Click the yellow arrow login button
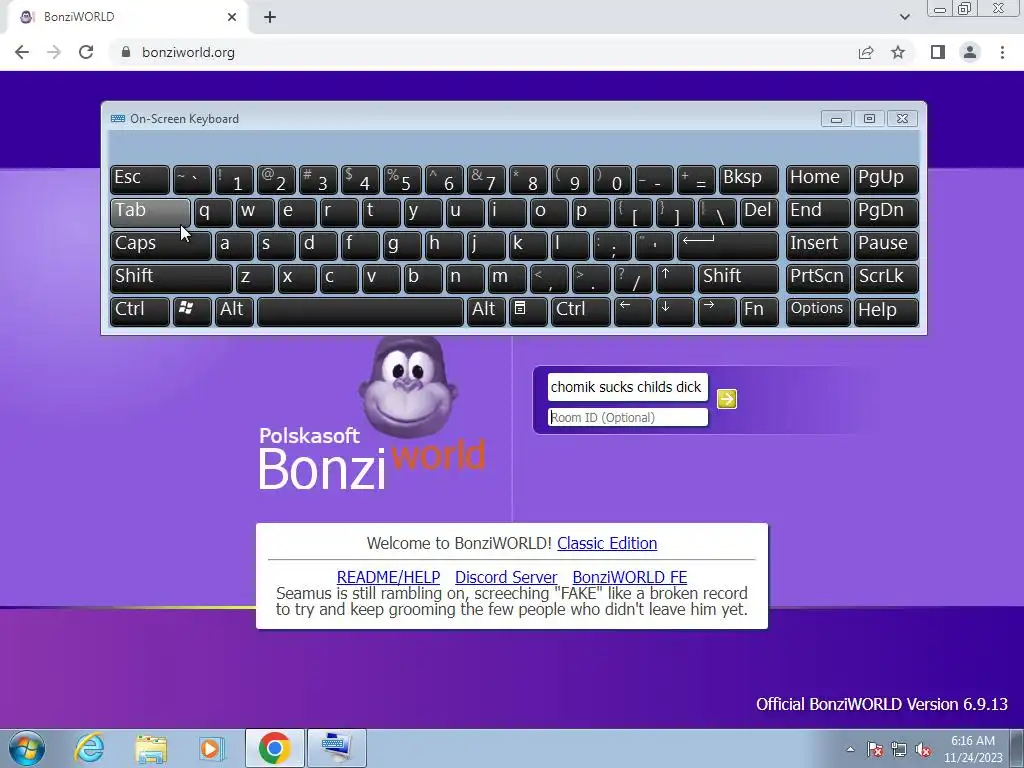The image size is (1024, 768). pyautogui.click(x=726, y=399)
